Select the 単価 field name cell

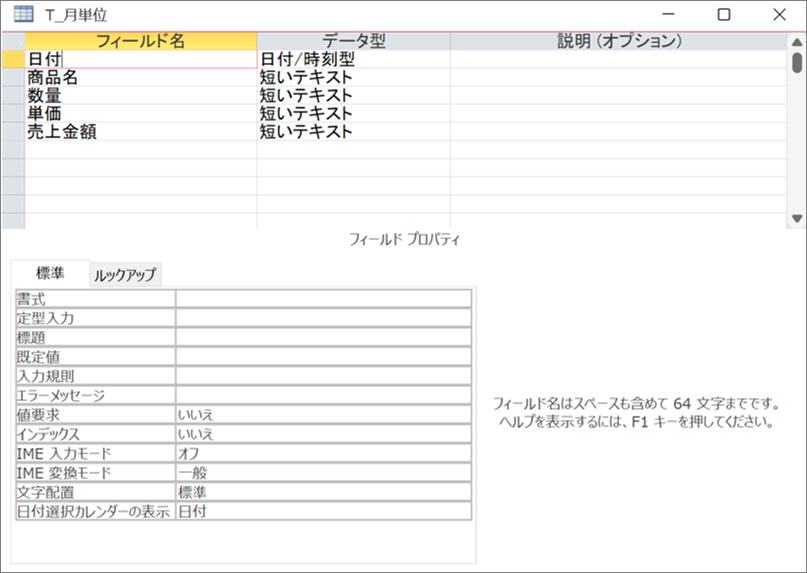pyautogui.click(x=141, y=113)
